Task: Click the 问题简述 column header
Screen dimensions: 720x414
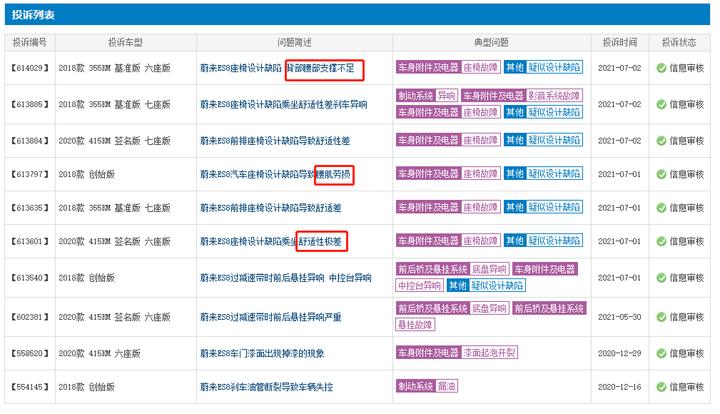Action: click(x=294, y=42)
